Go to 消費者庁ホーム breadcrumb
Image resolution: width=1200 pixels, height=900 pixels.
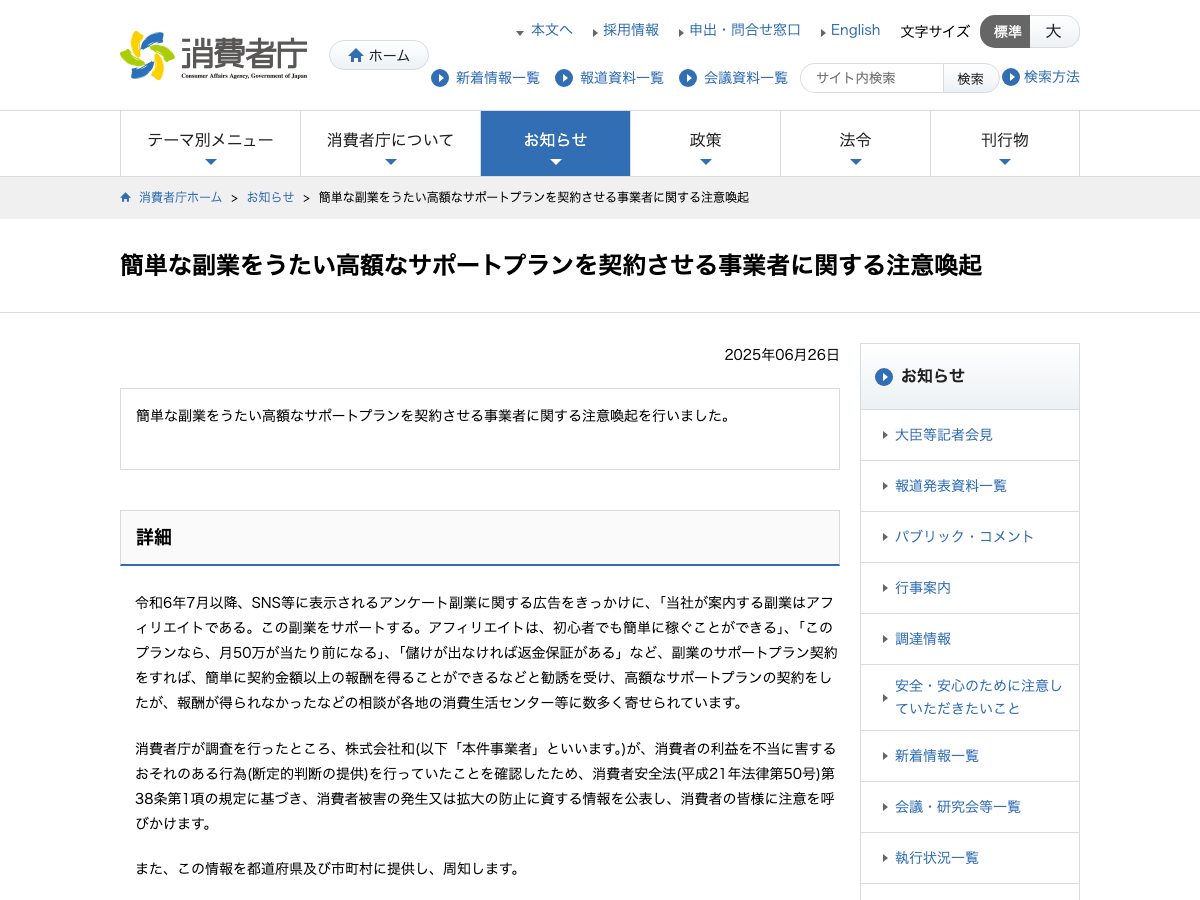pos(181,197)
